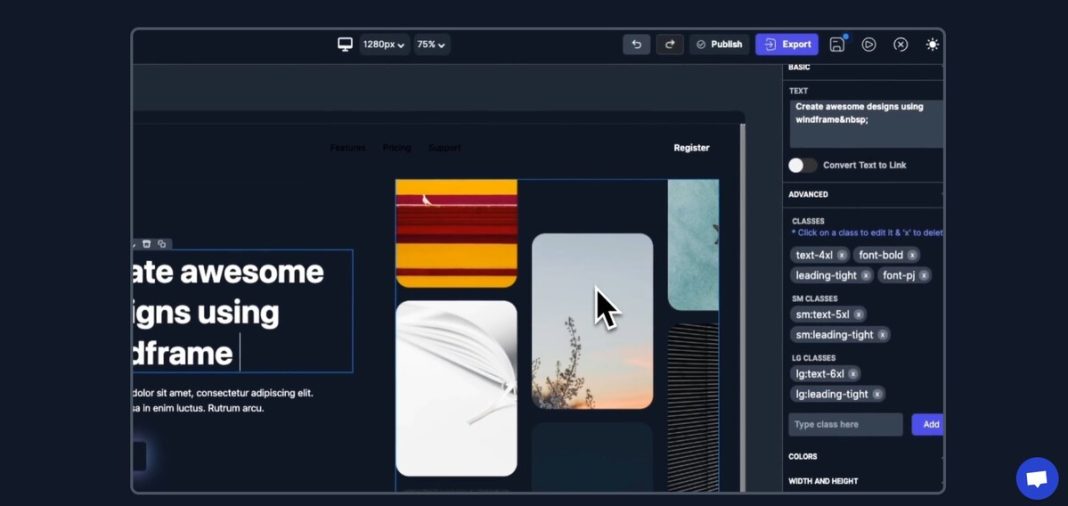Click the lorem ipsum paragraph text

[x=223, y=400]
